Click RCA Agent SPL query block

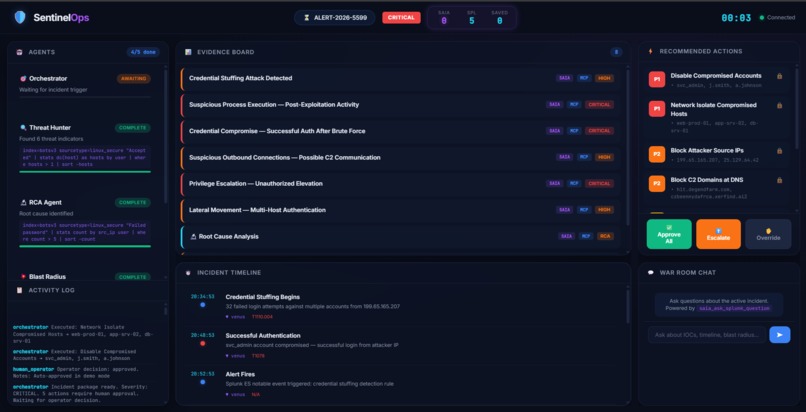pos(85,232)
